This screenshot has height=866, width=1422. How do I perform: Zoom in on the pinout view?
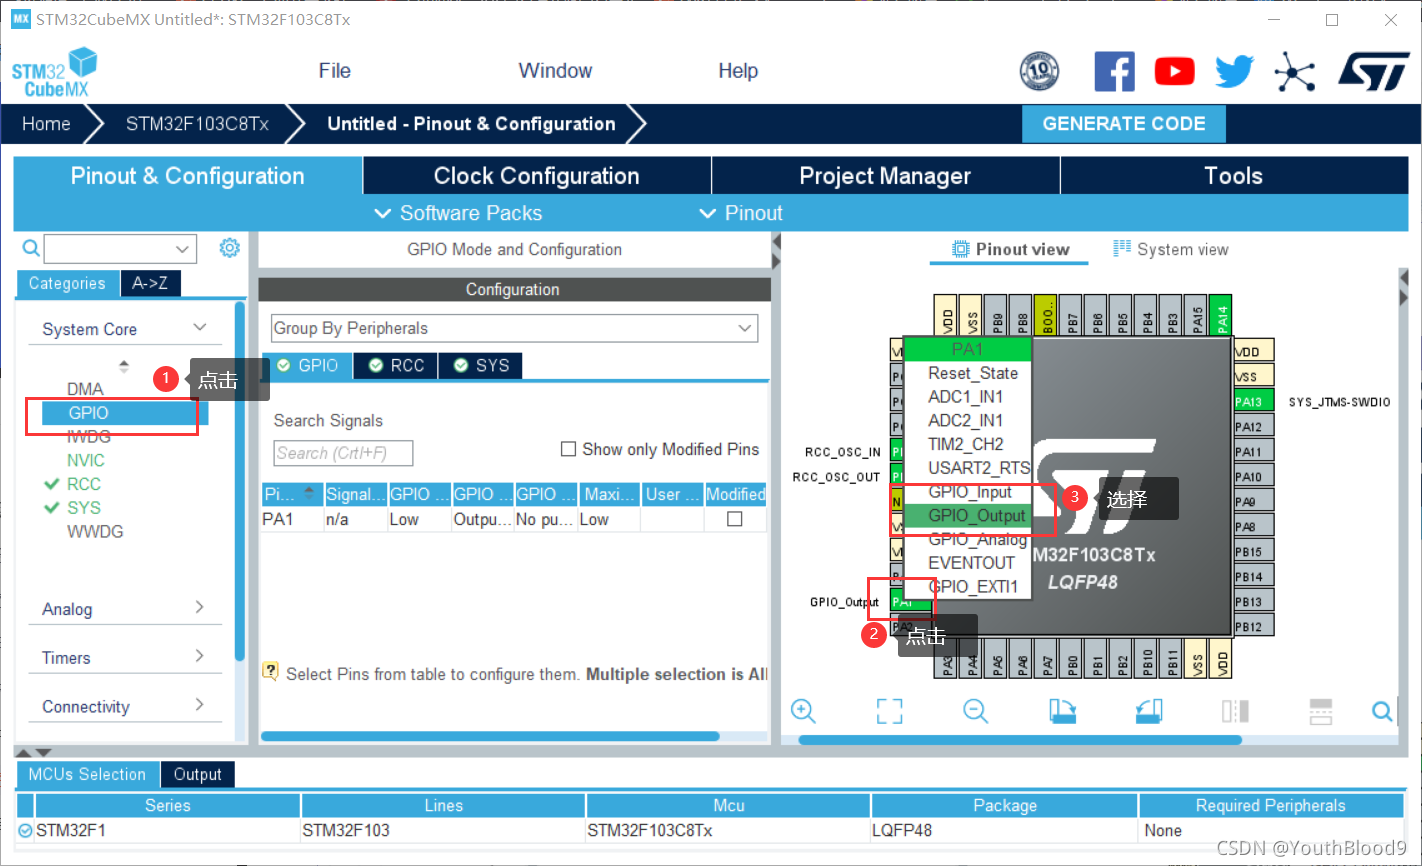tap(803, 711)
